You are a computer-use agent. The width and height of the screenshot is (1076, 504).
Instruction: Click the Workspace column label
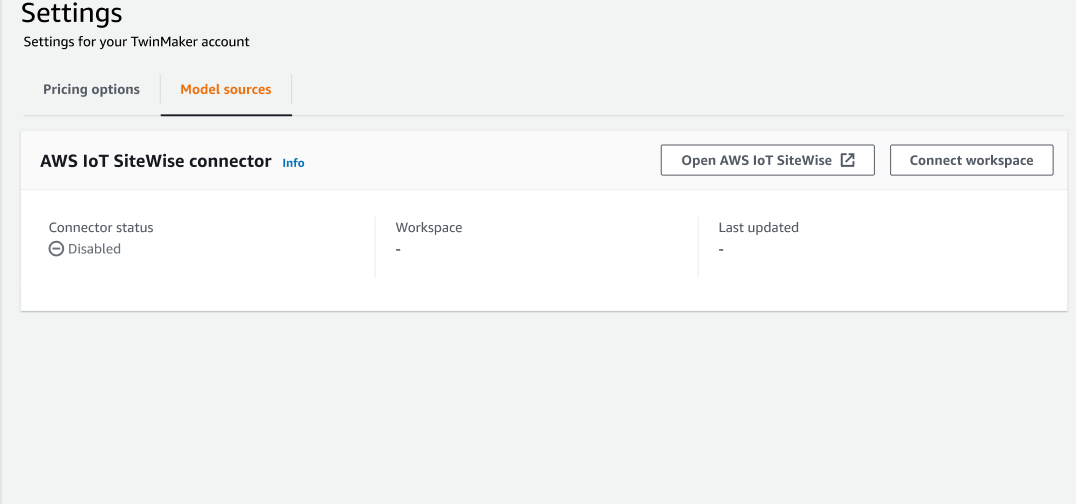[x=429, y=227]
